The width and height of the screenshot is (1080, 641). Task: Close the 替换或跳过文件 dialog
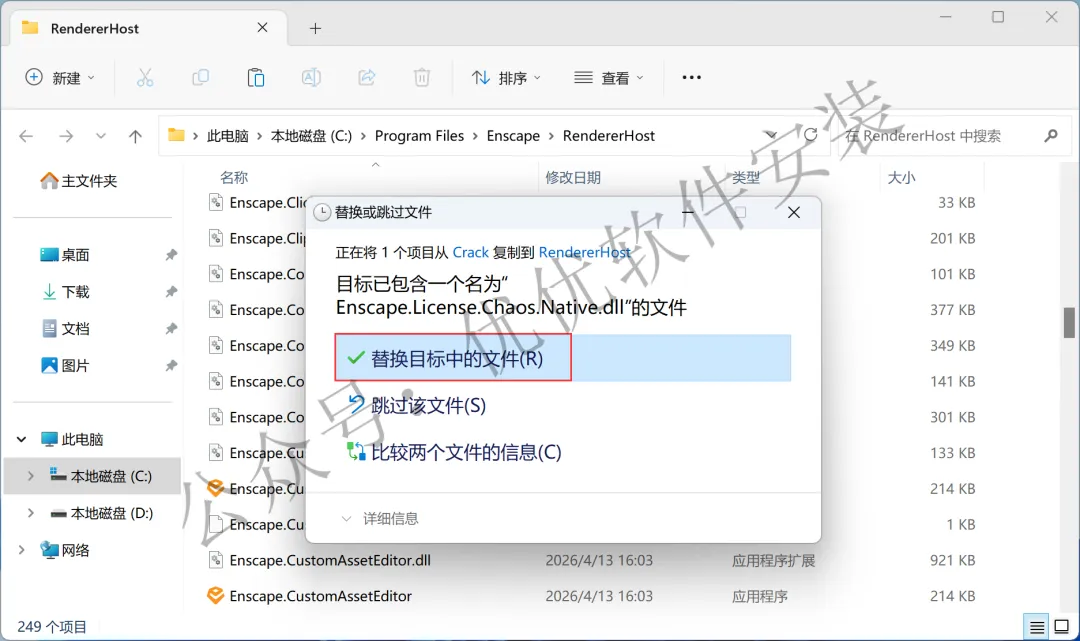(x=793, y=213)
